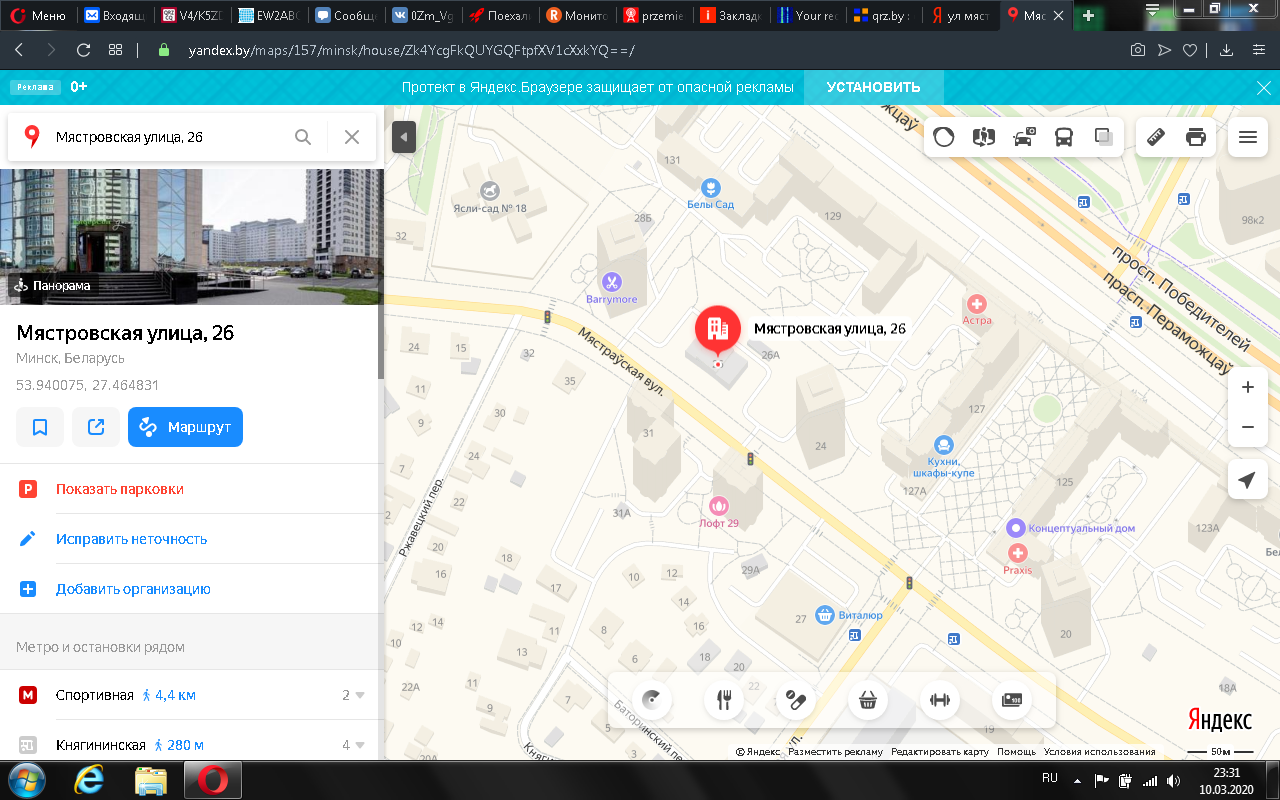Find pharmacies with the pill icon

[x=796, y=700]
